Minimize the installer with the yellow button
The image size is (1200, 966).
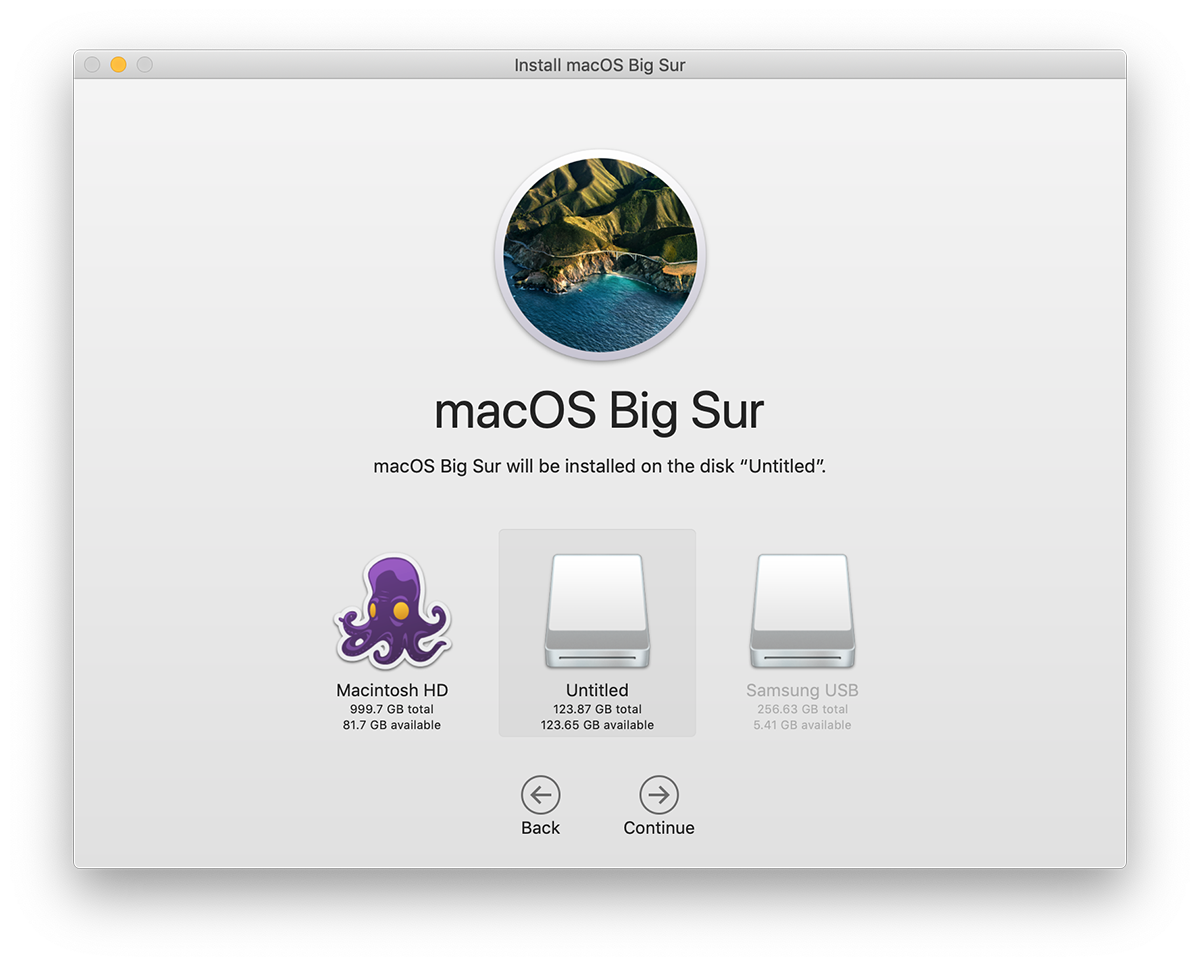(x=118, y=65)
